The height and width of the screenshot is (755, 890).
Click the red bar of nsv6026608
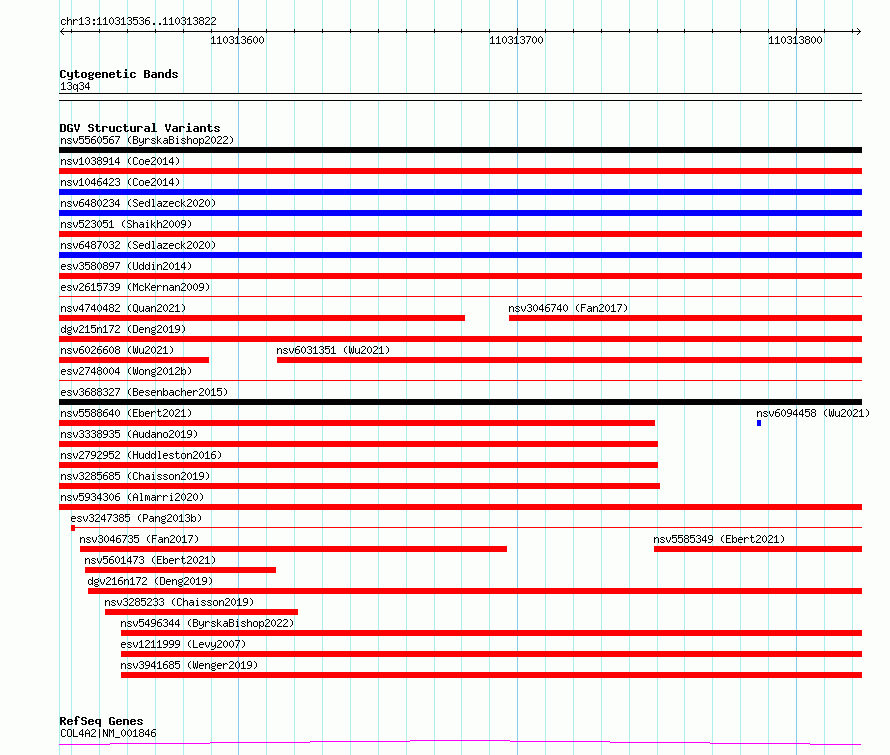tap(134, 360)
